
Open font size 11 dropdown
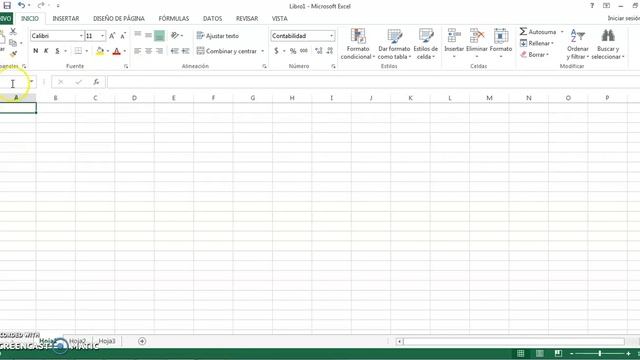(102, 36)
